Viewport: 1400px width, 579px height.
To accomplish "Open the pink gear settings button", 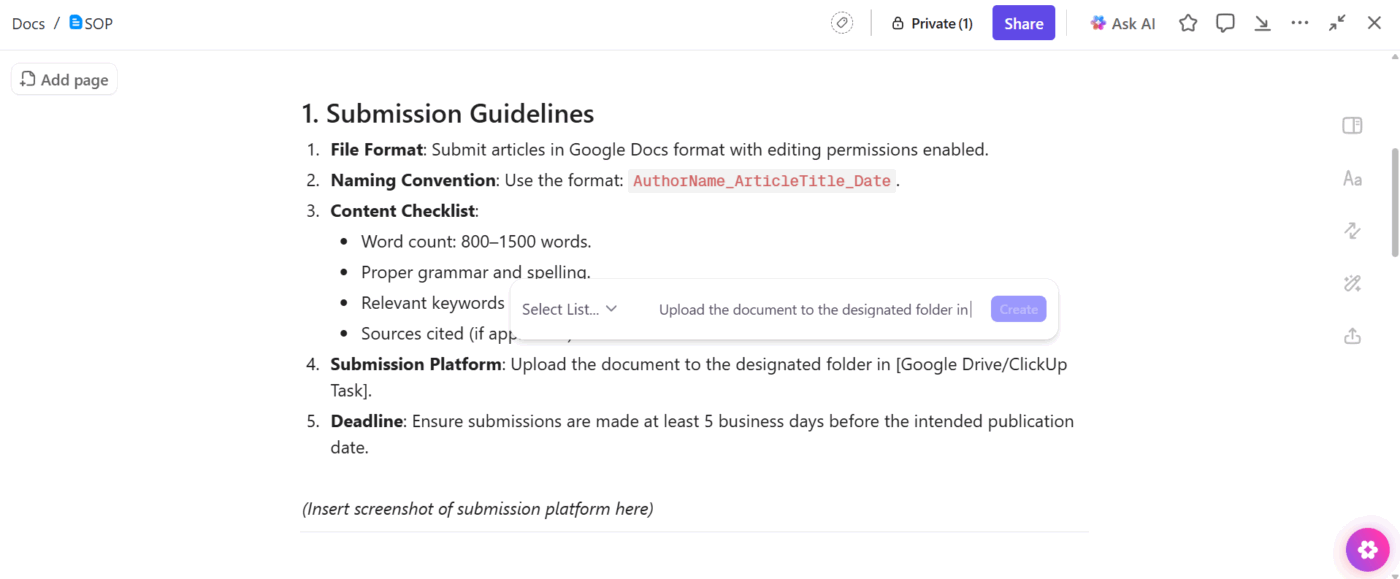I will (x=1366, y=549).
